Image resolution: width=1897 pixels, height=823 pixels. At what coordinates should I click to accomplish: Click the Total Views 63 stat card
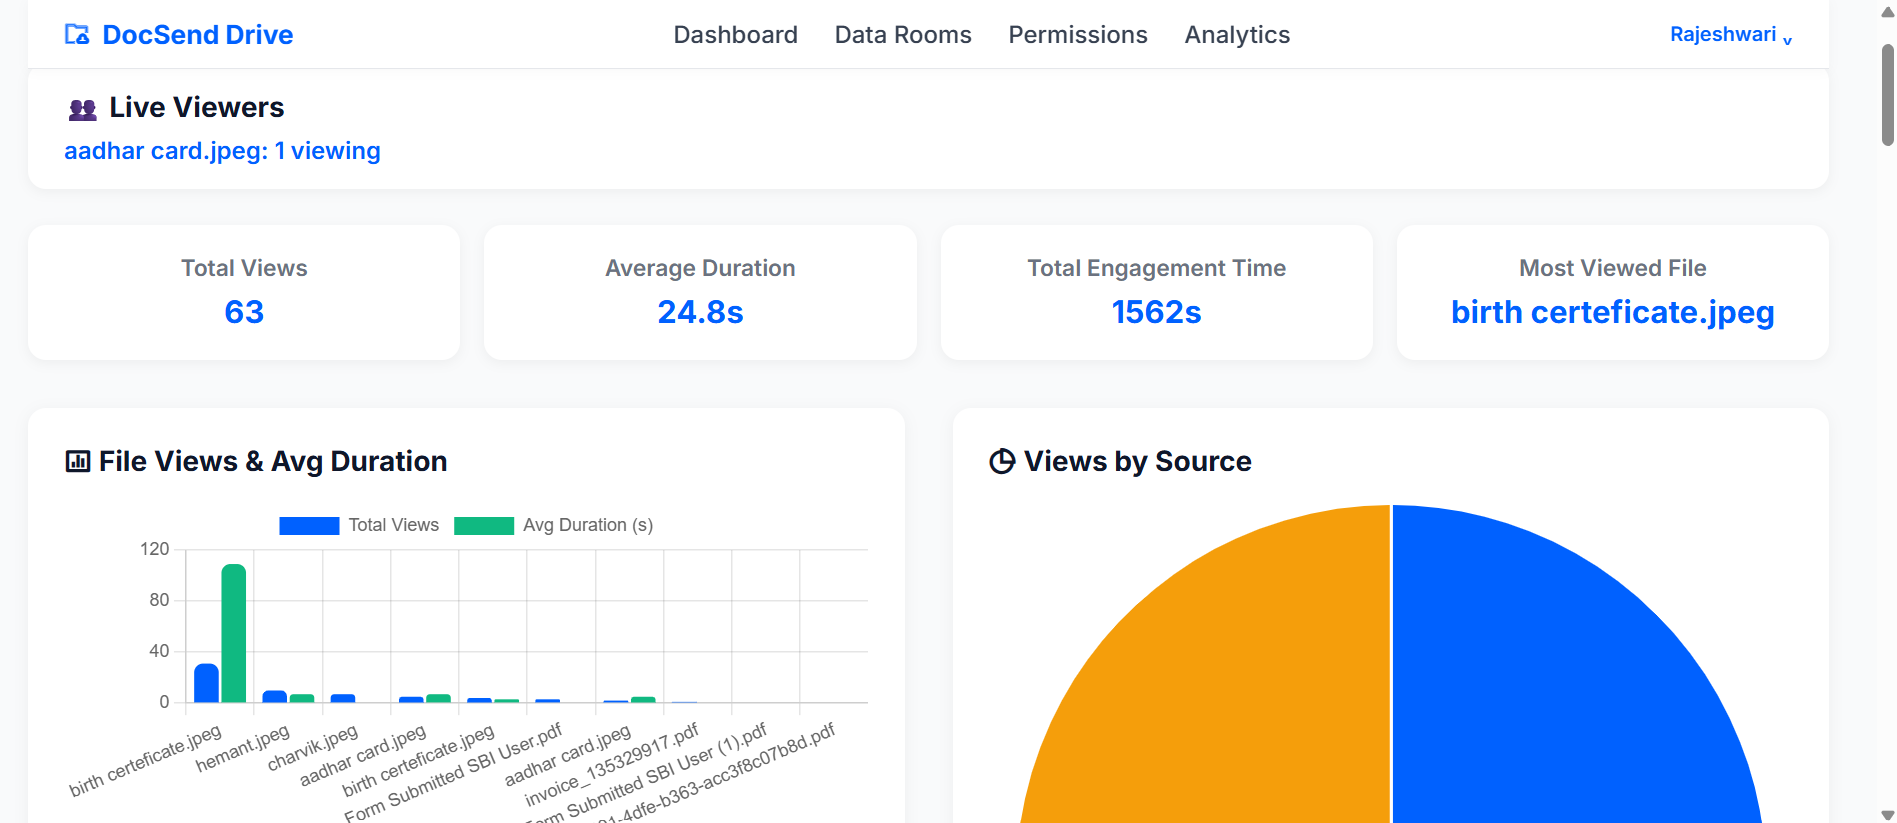[x=244, y=292]
